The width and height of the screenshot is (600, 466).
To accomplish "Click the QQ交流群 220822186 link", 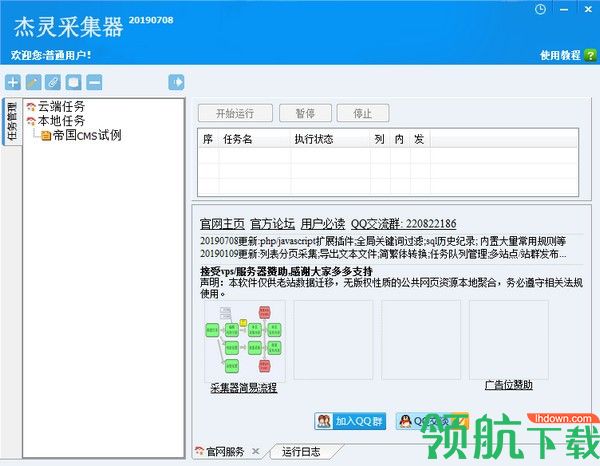I will (403, 224).
